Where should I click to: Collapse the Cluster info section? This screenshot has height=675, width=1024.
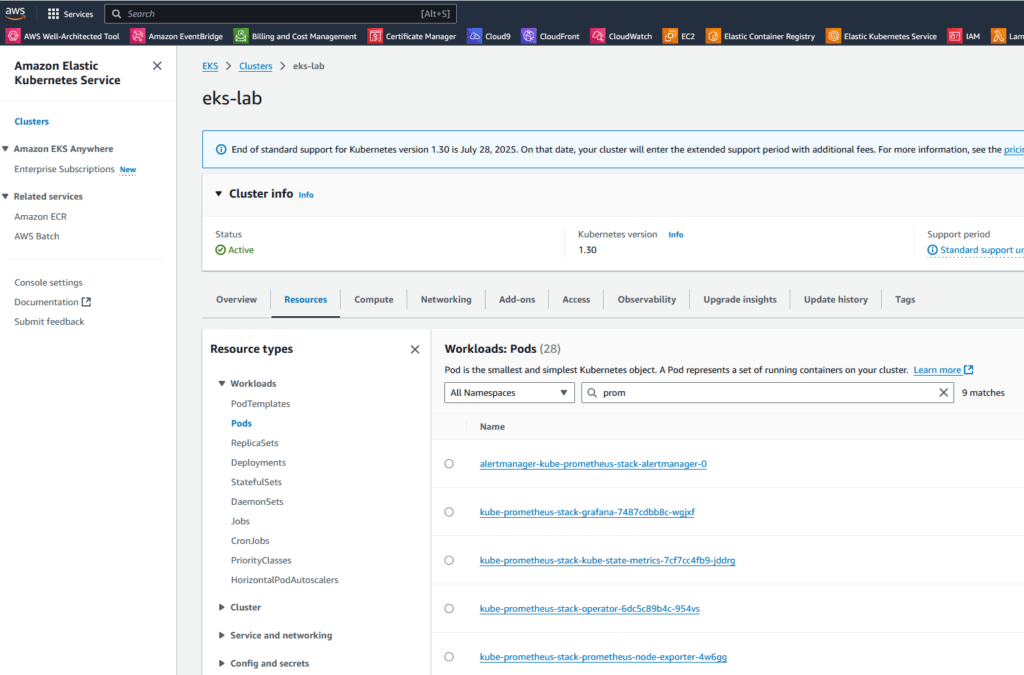point(219,194)
